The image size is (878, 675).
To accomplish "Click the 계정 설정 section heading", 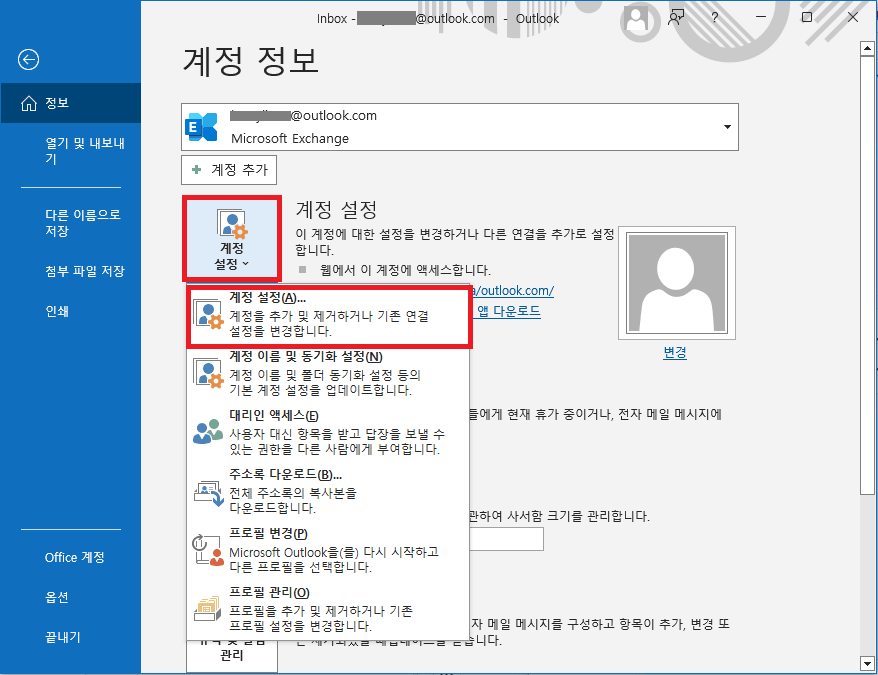I will point(337,210).
